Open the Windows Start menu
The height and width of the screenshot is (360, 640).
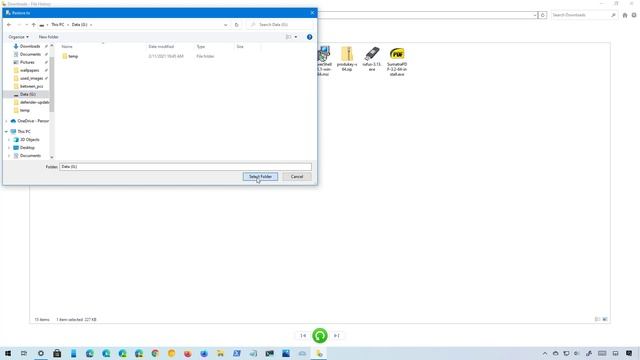(x=8, y=353)
